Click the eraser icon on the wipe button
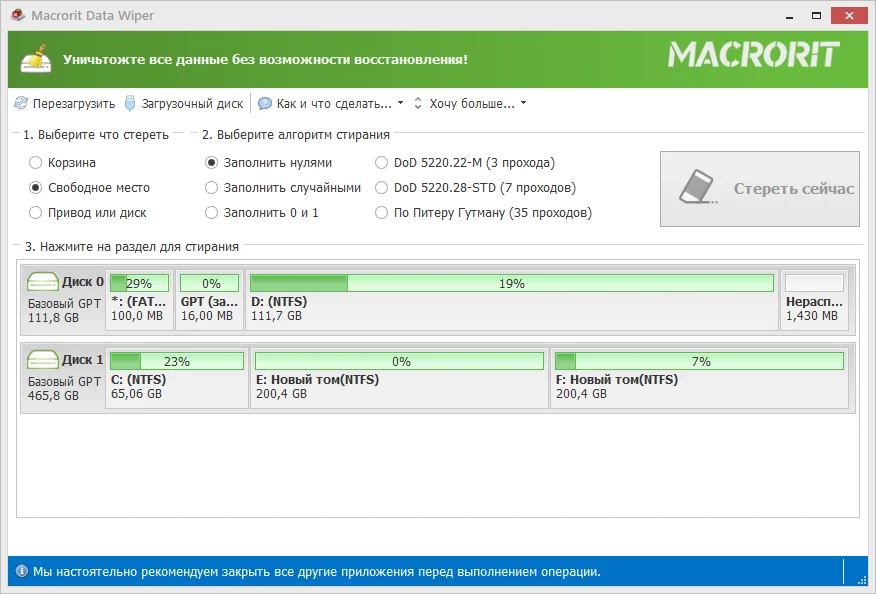The height and width of the screenshot is (594, 876). pyautogui.click(x=698, y=188)
